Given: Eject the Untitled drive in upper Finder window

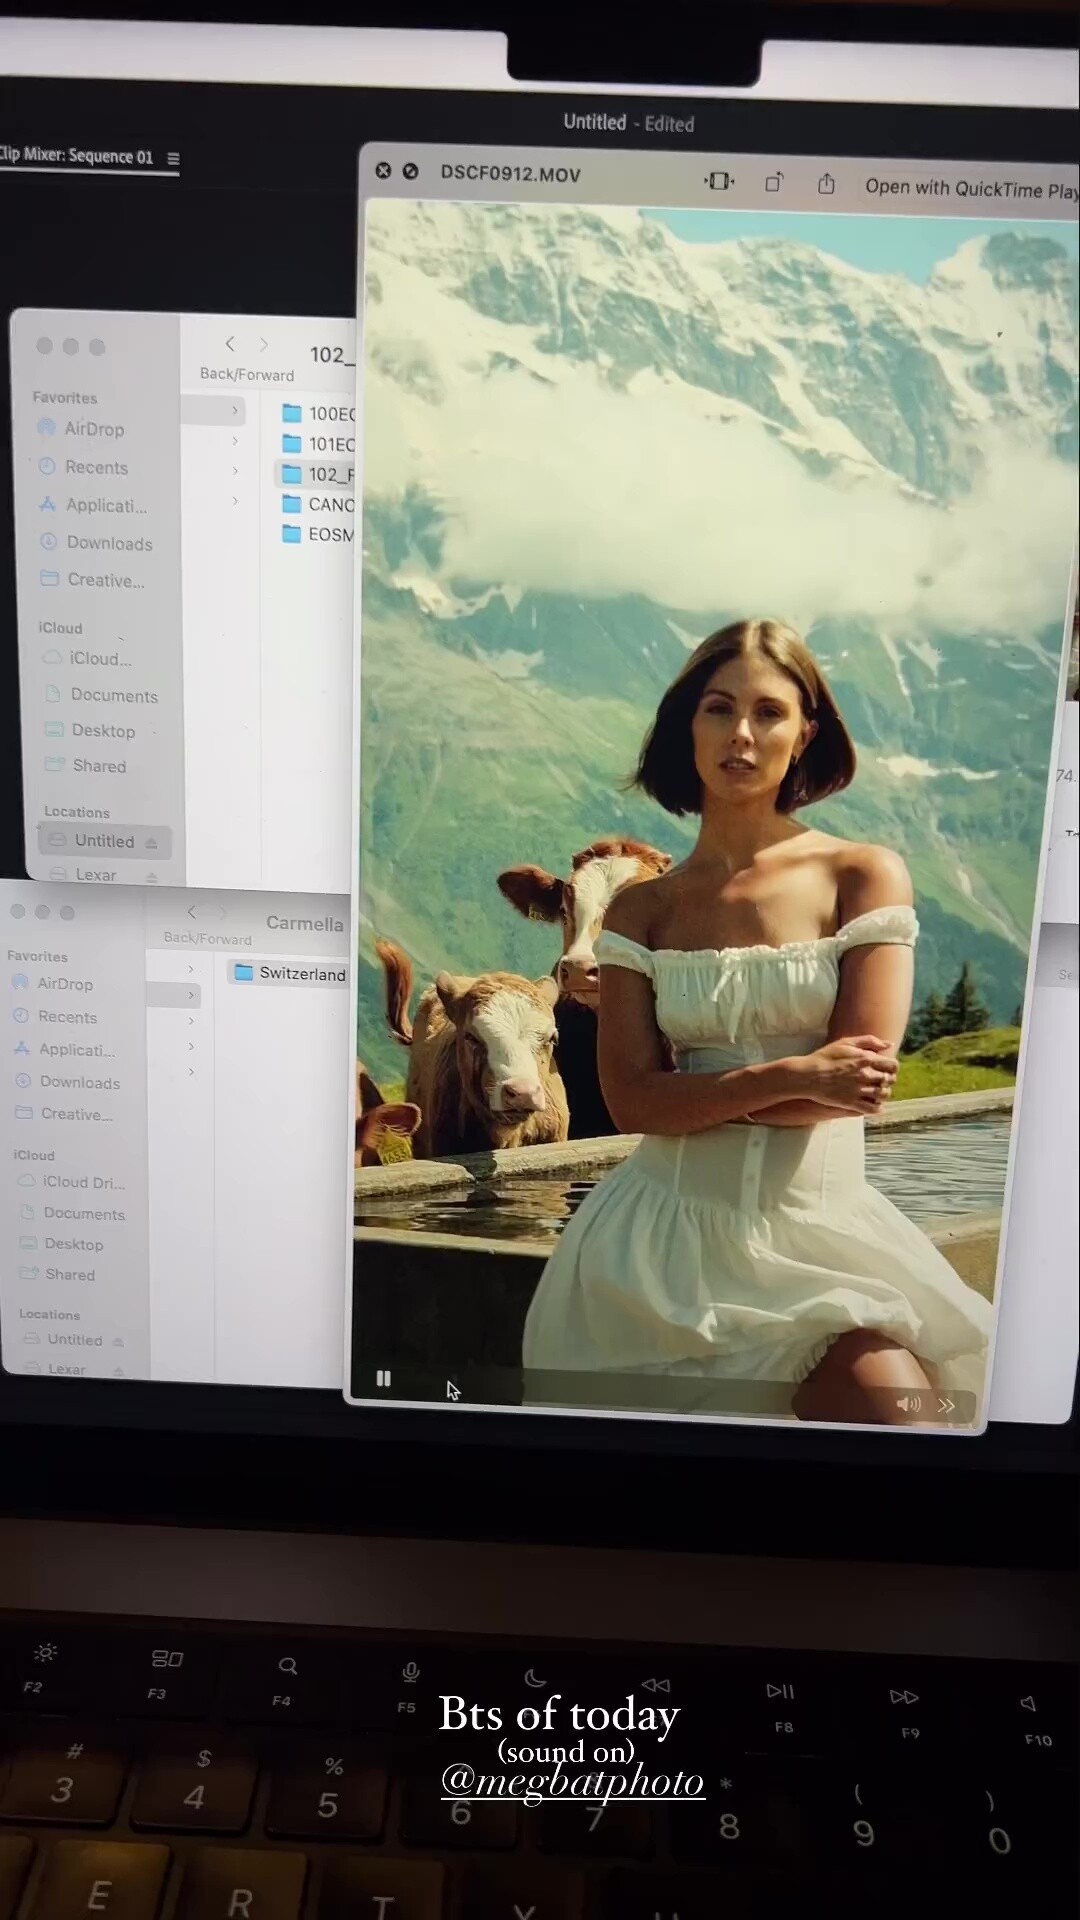Looking at the screenshot, I should click(151, 843).
